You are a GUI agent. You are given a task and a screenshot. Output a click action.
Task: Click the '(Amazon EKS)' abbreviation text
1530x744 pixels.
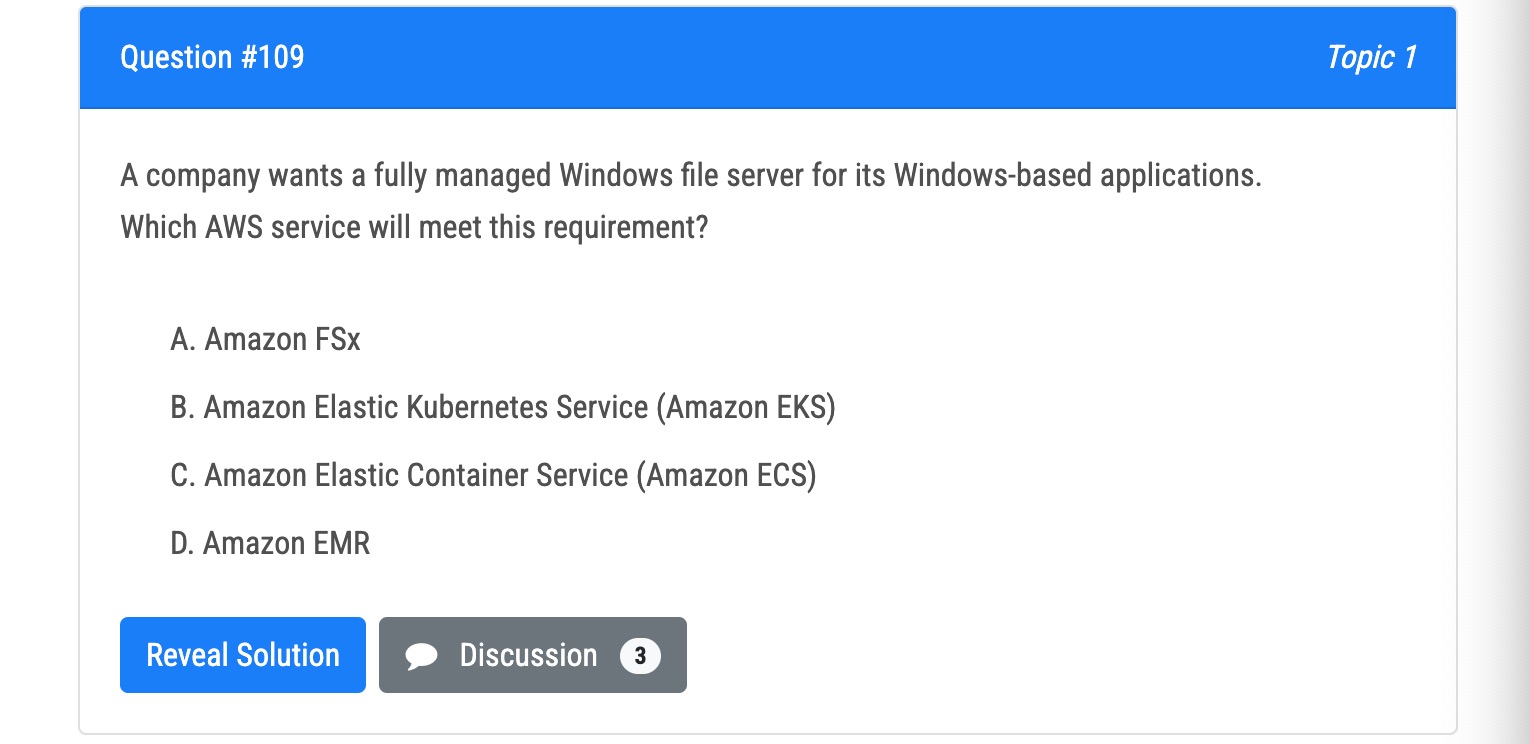[x=746, y=408]
